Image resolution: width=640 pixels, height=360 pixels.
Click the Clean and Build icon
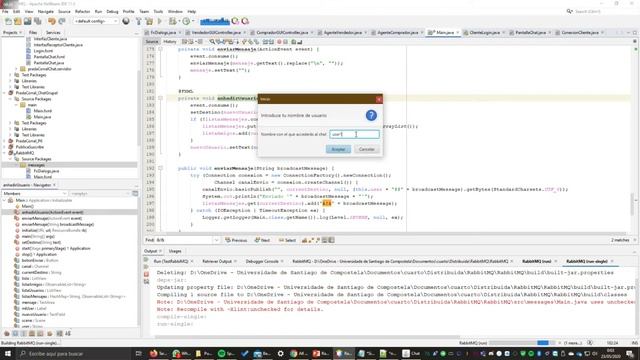[149, 21]
